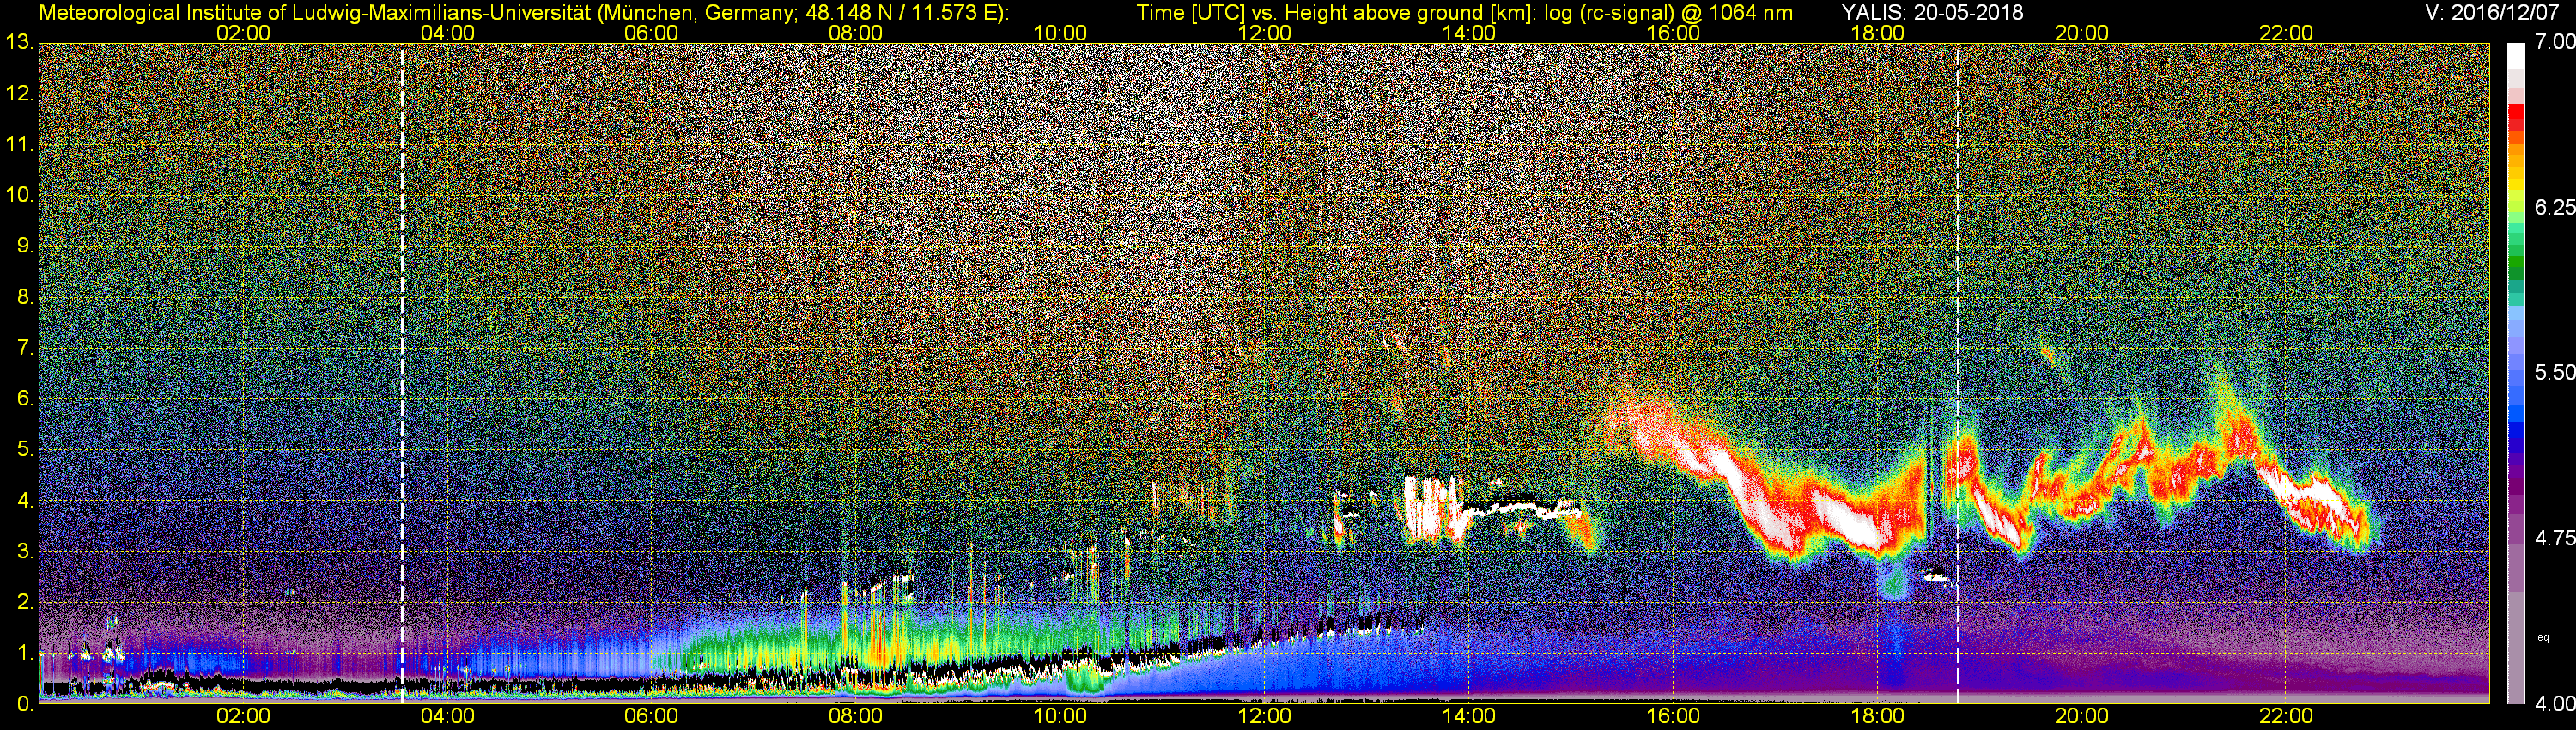Screen dimensions: 2576x730
Task: Click the height axis label '11.'
Action: coord(20,145)
